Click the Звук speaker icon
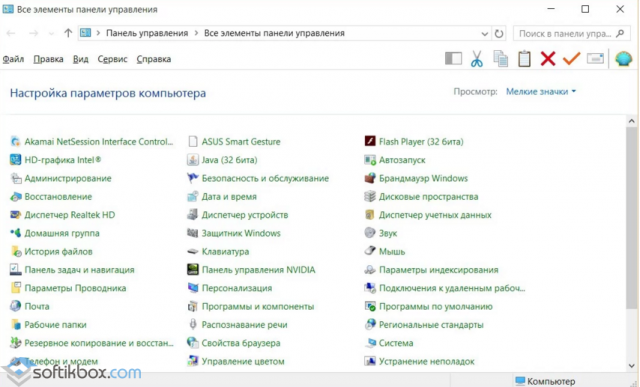This screenshot has width=640, height=387. click(x=370, y=233)
